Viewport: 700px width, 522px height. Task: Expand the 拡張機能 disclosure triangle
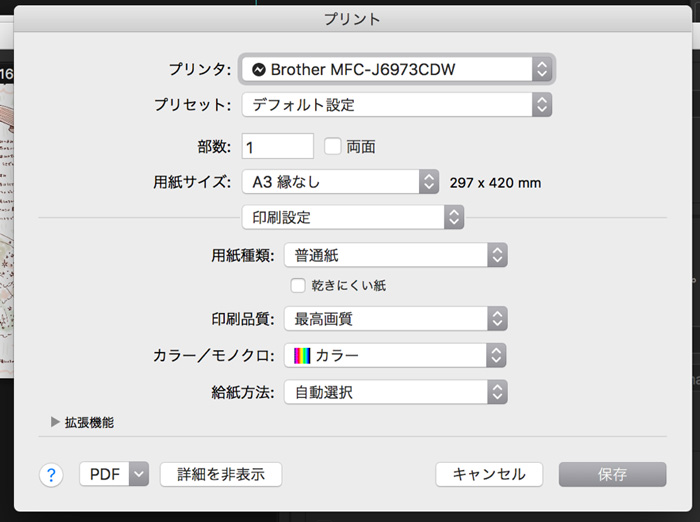pos(55,422)
